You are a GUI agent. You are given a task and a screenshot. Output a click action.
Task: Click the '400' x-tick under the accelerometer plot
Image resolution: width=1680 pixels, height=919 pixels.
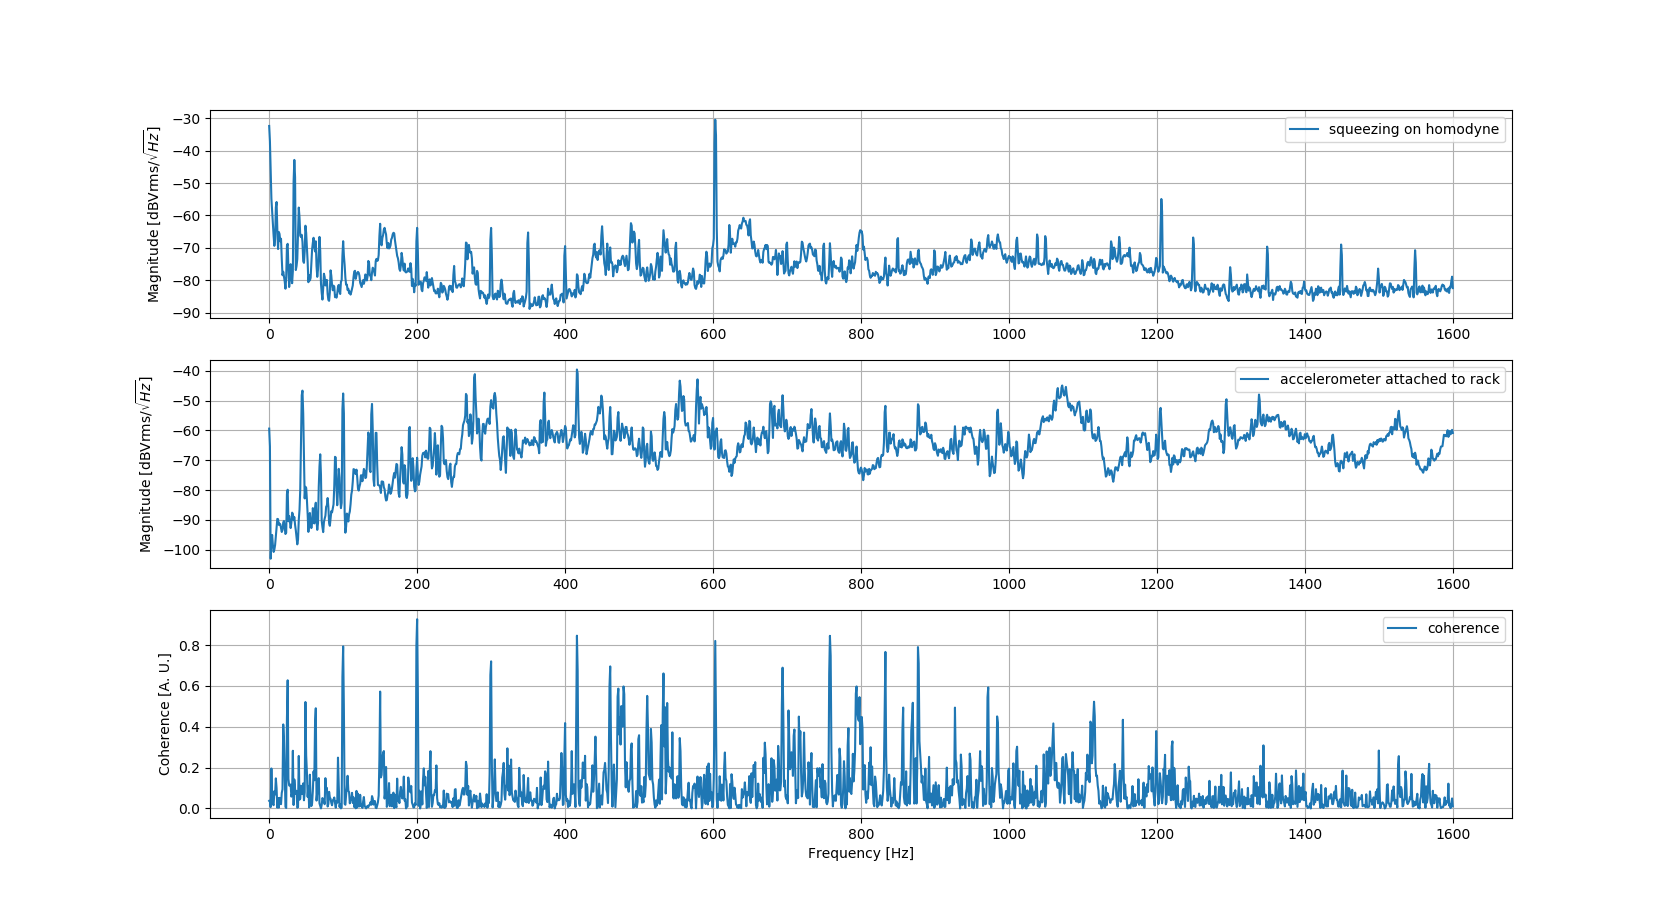tap(565, 584)
